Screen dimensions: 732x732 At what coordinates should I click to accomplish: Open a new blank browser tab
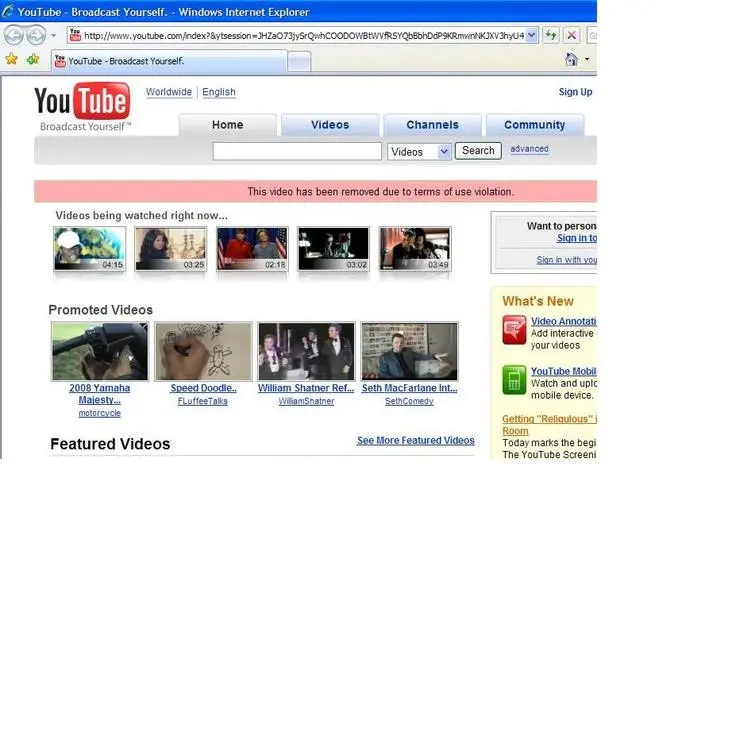(299, 62)
